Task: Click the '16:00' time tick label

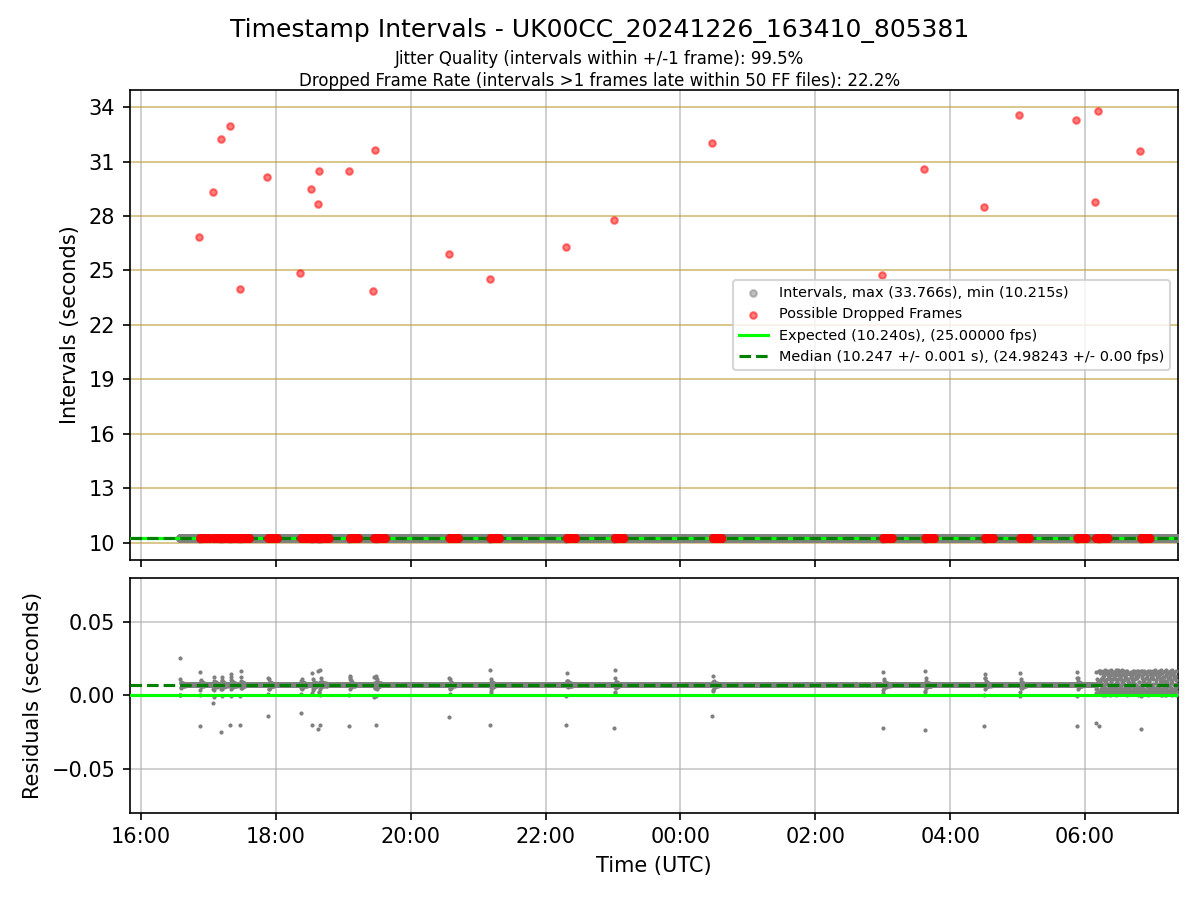Action: click(x=141, y=835)
